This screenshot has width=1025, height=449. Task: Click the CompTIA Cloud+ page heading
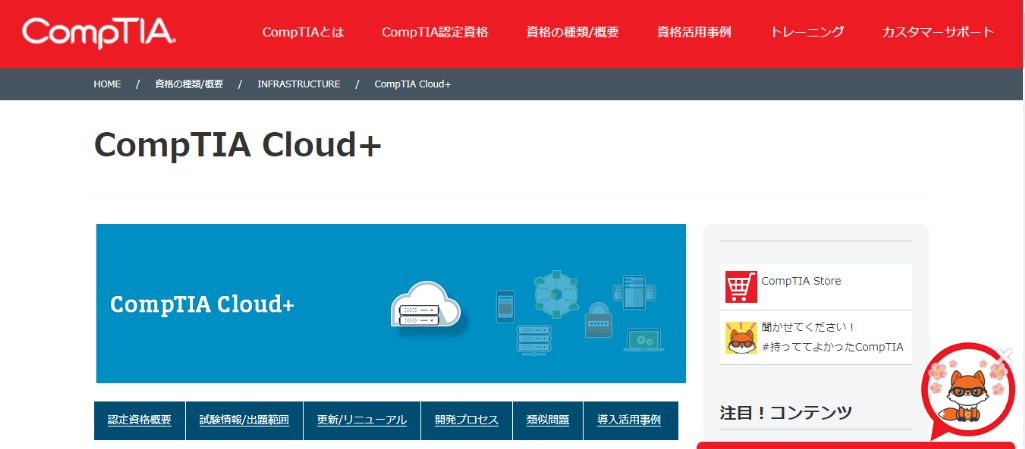[238, 145]
